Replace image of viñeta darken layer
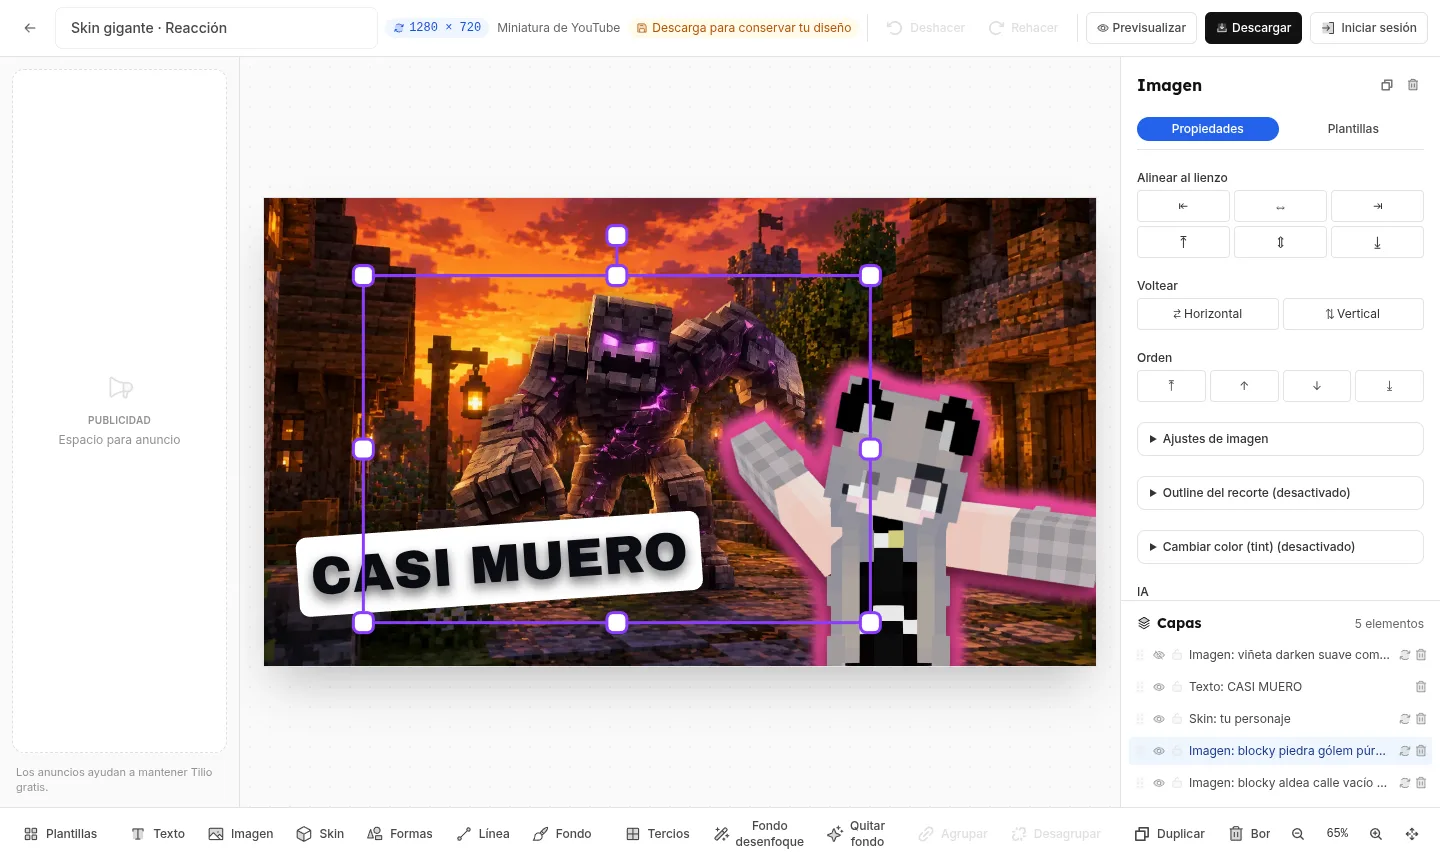 tap(1404, 655)
